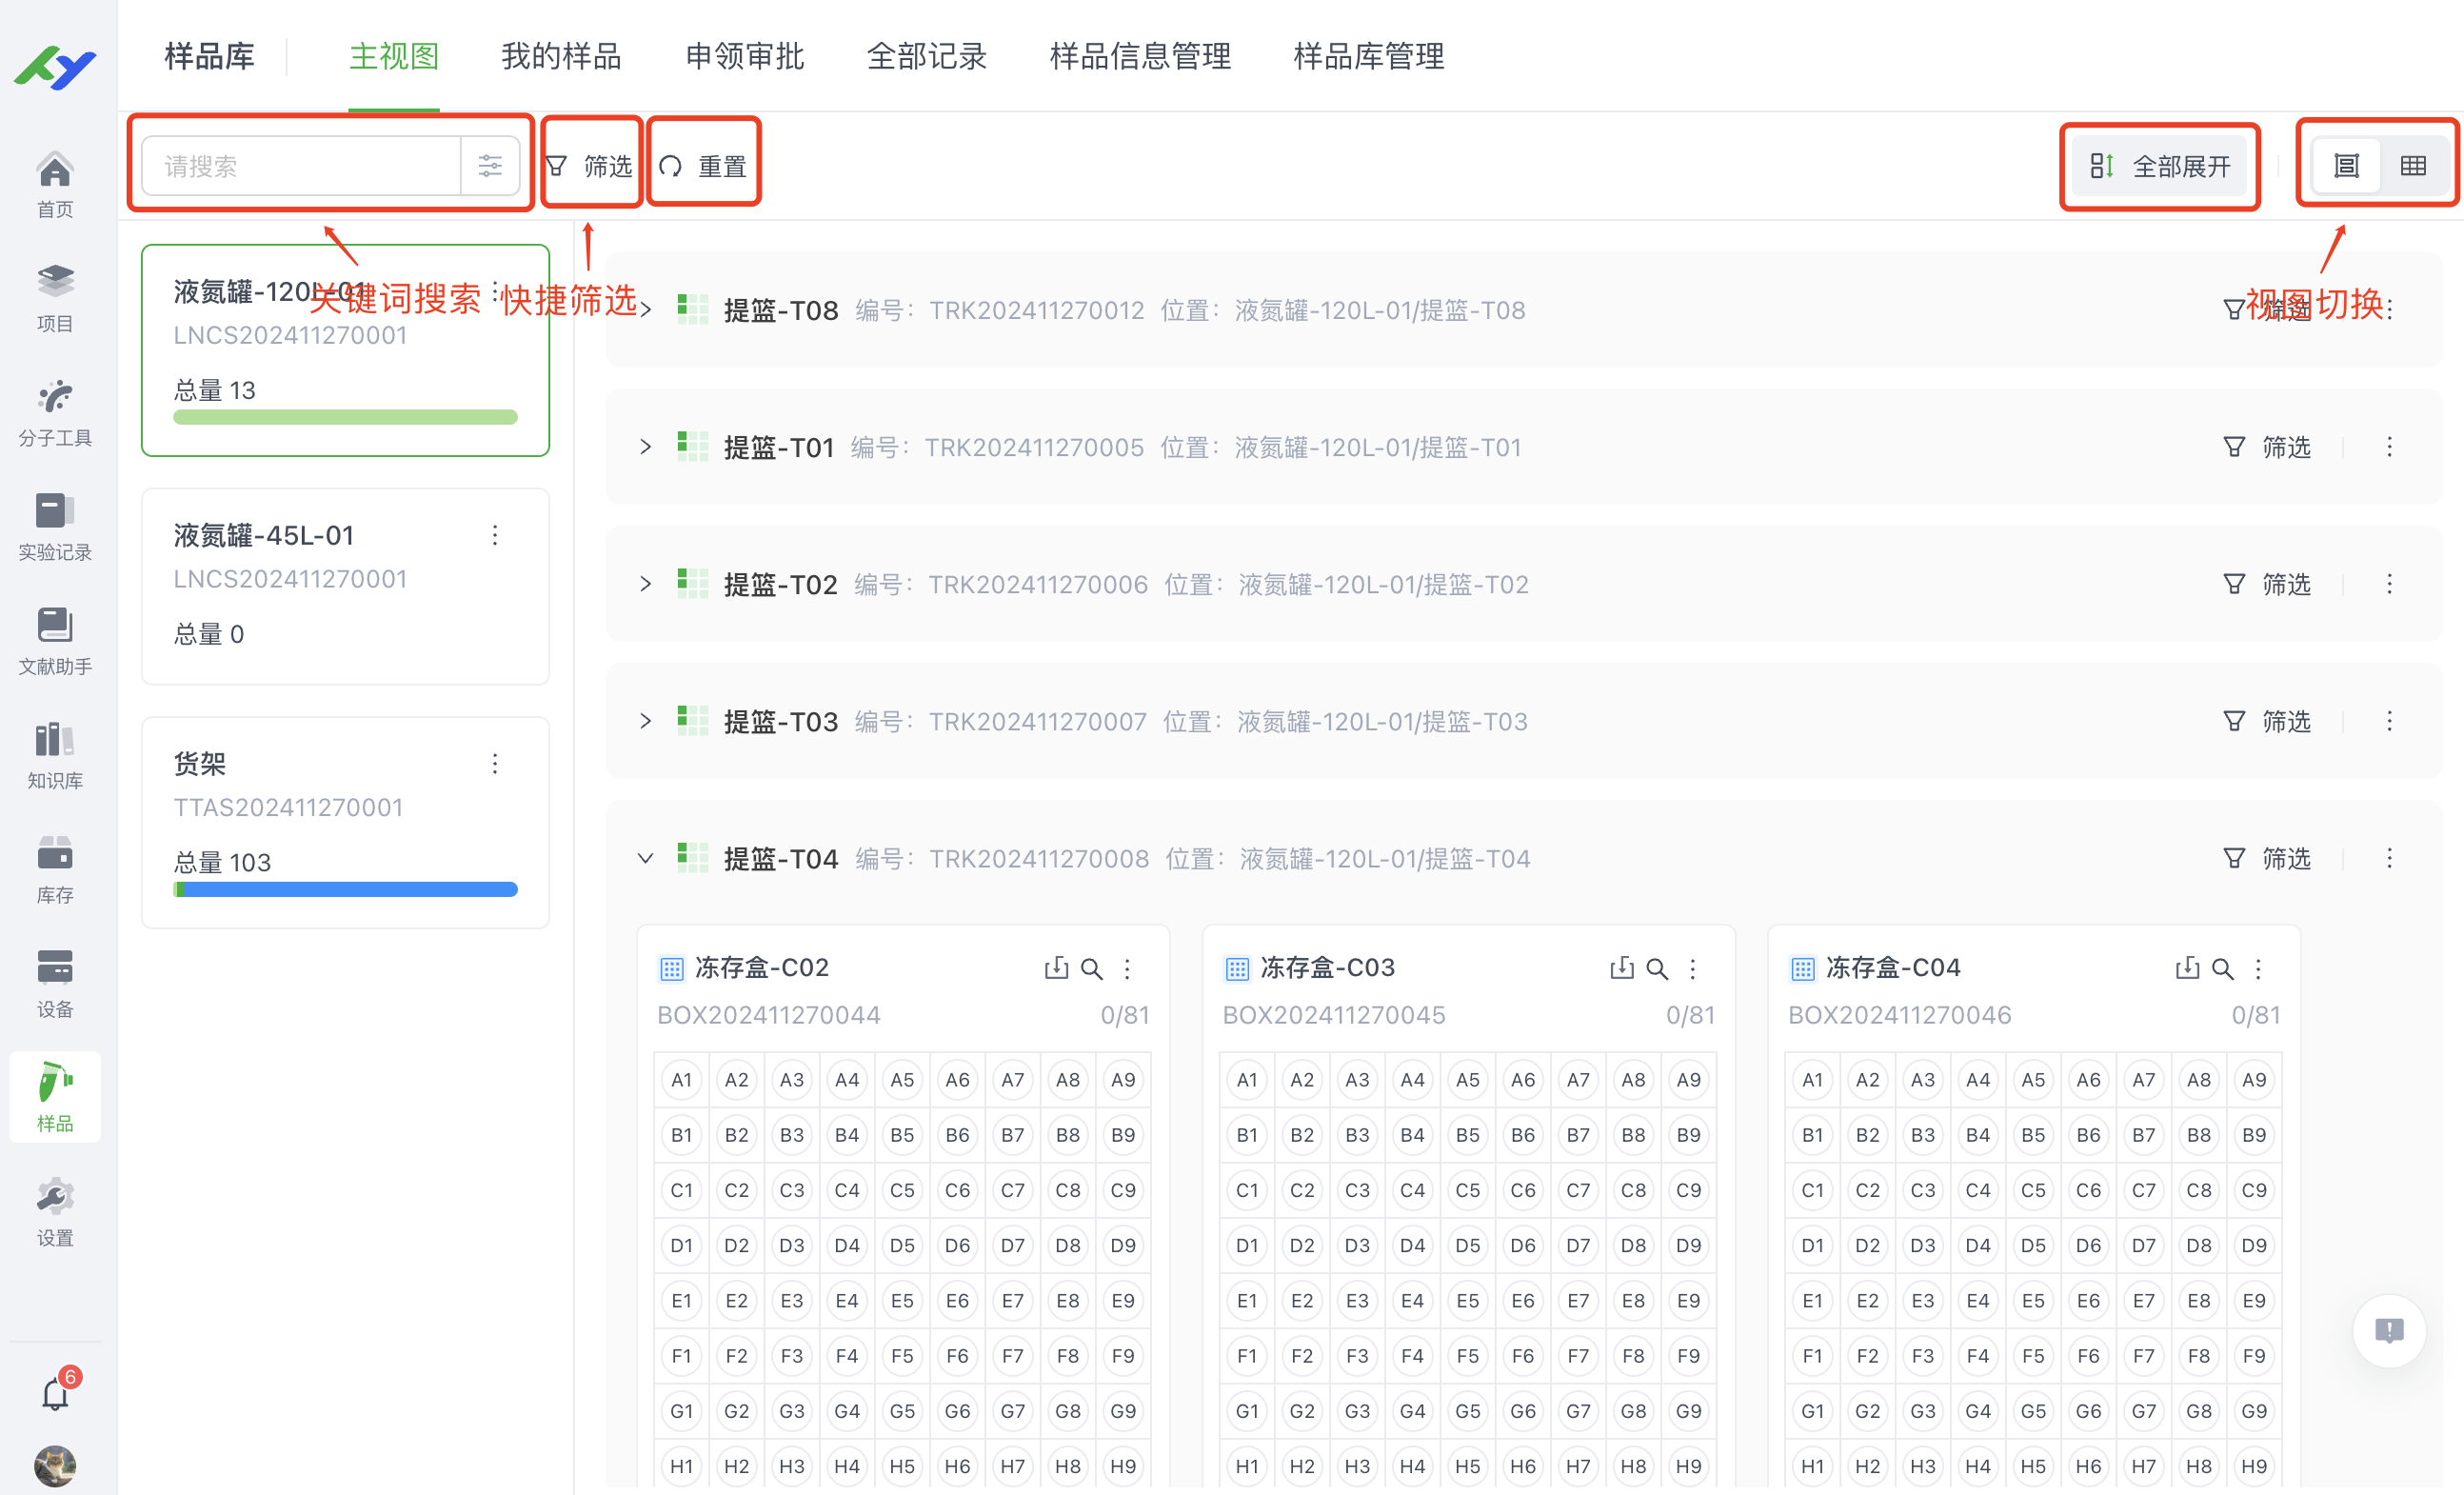
Task: Click the 请搜索 search input field
Action: tap(300, 165)
